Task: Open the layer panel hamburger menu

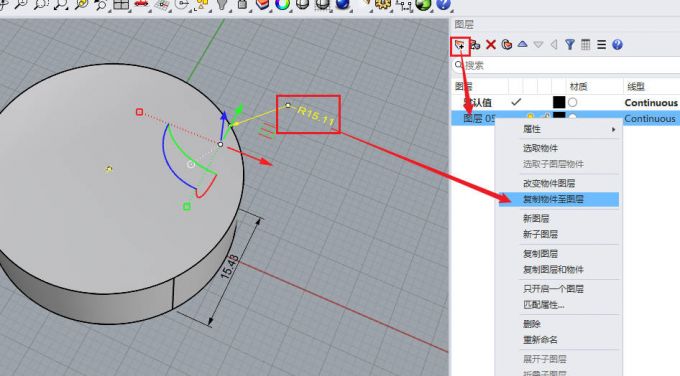Action: pos(601,44)
